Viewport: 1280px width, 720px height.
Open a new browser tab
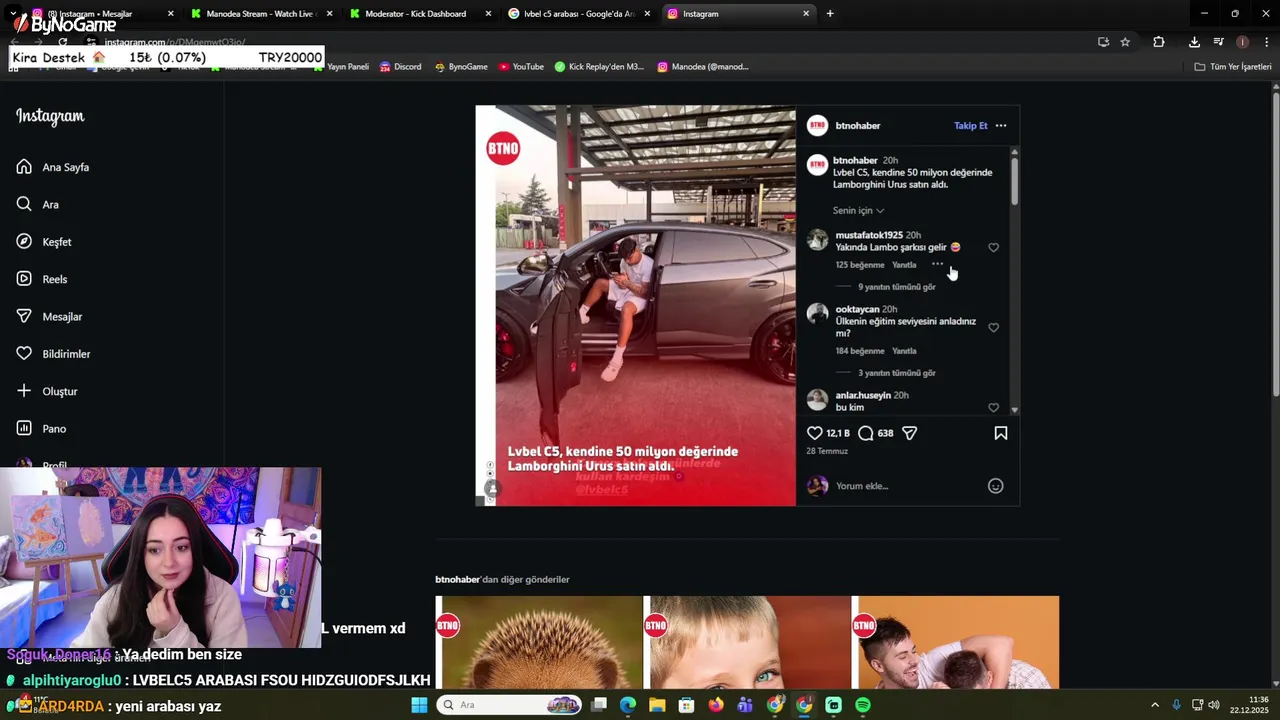click(x=830, y=14)
